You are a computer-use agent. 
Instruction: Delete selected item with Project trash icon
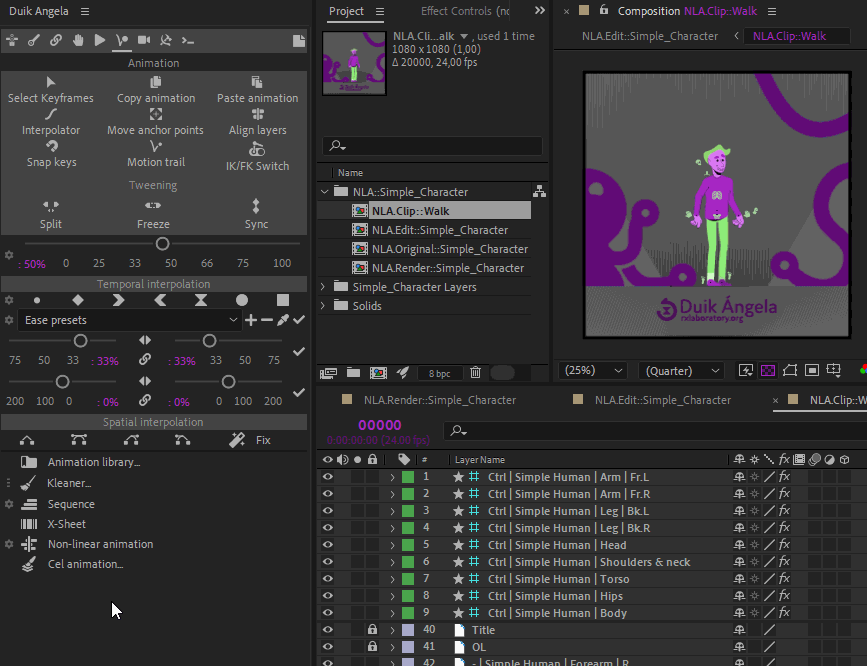coord(475,373)
